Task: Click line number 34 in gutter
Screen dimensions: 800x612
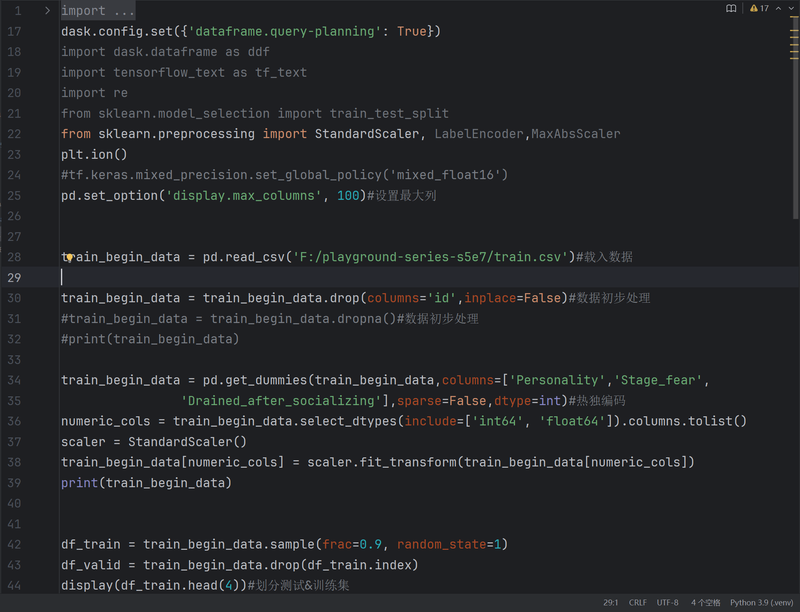Action: point(14,380)
